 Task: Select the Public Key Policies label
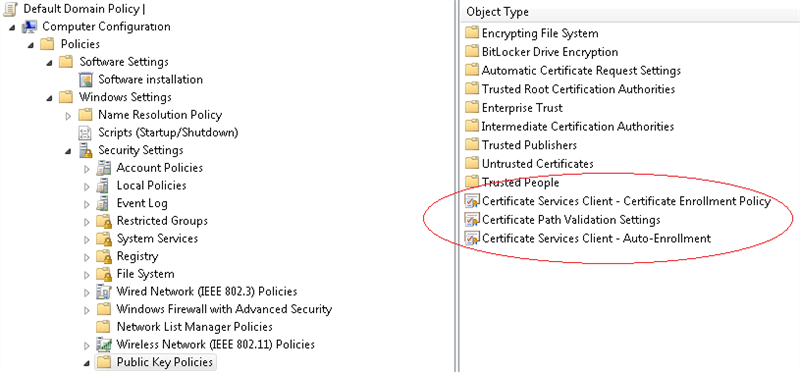[165, 362]
